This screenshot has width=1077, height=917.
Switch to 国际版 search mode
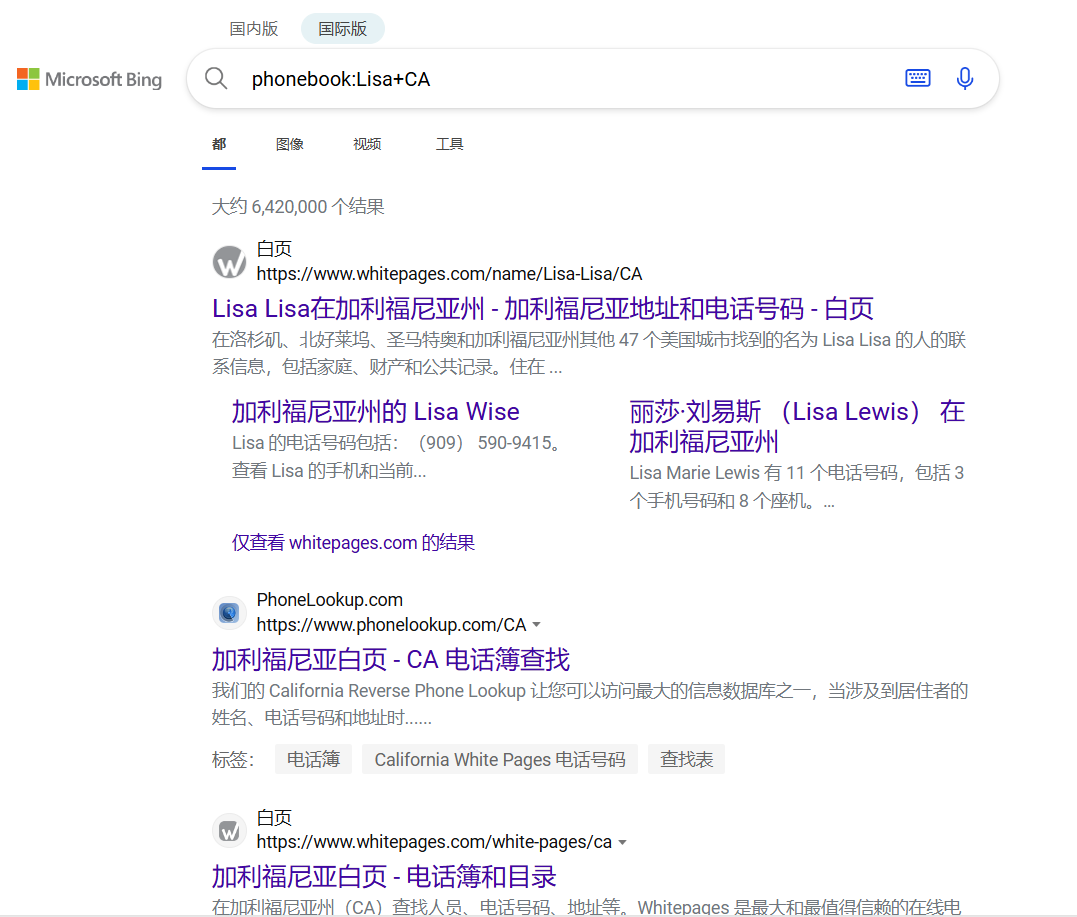pyautogui.click(x=343, y=29)
